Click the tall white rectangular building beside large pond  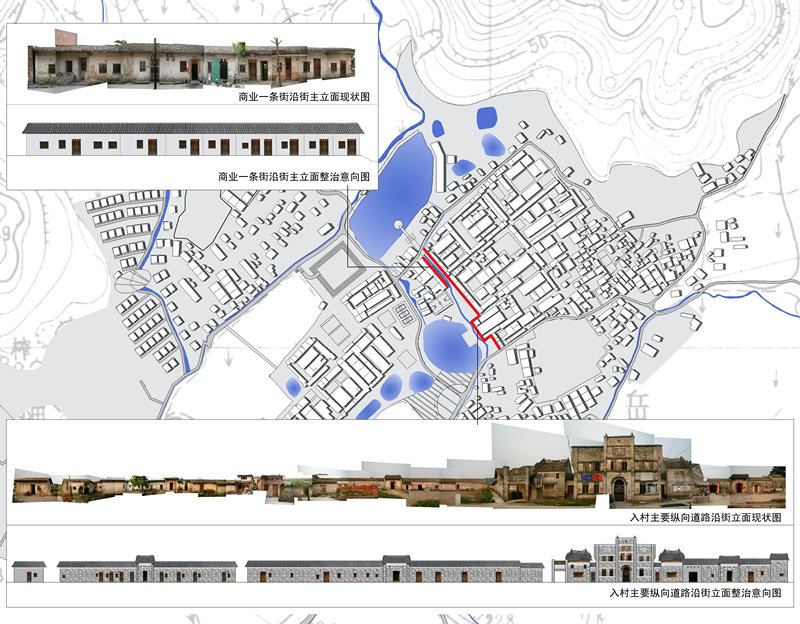(x=437, y=168)
